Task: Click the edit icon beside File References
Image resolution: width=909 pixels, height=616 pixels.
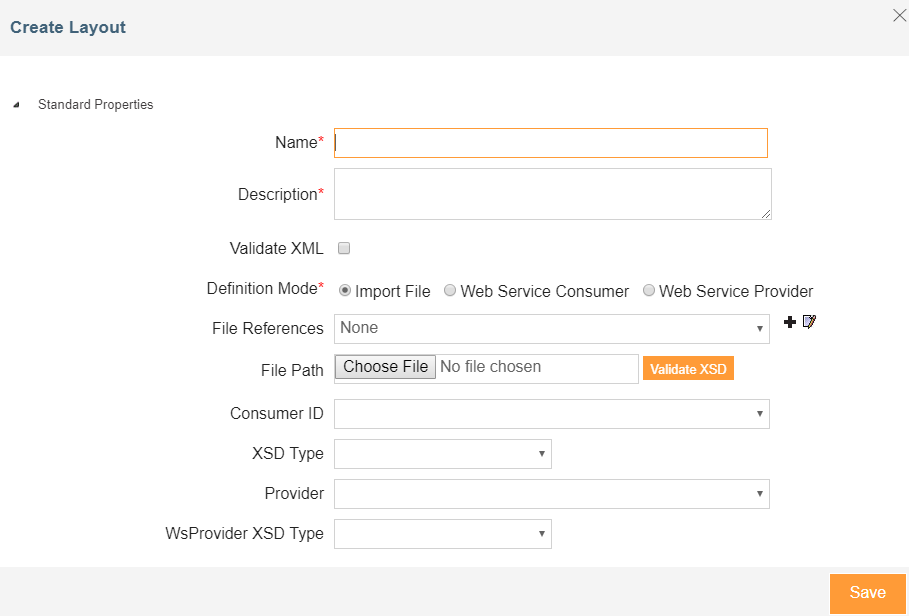Action: click(809, 322)
